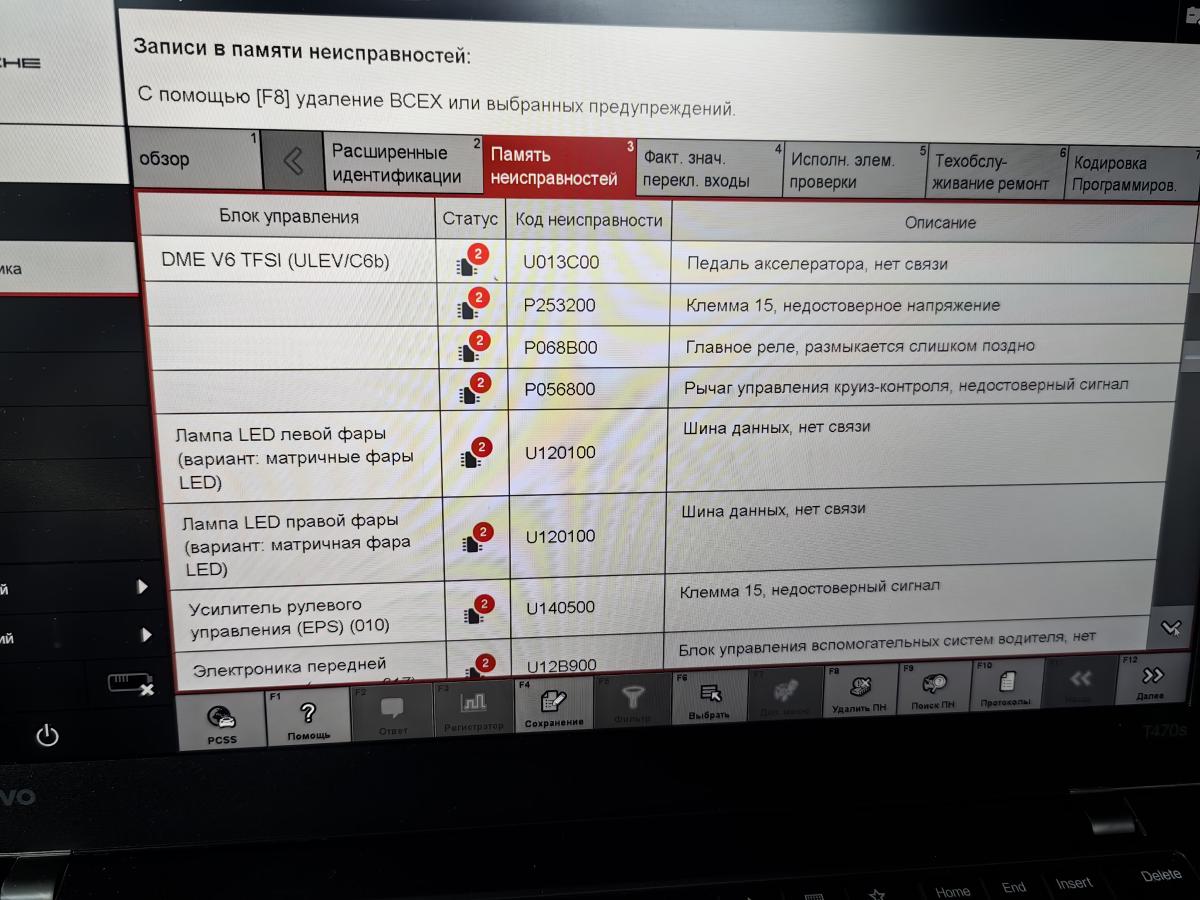
Task: Open Помощь (help) with the question mark icon
Action: (x=308, y=717)
